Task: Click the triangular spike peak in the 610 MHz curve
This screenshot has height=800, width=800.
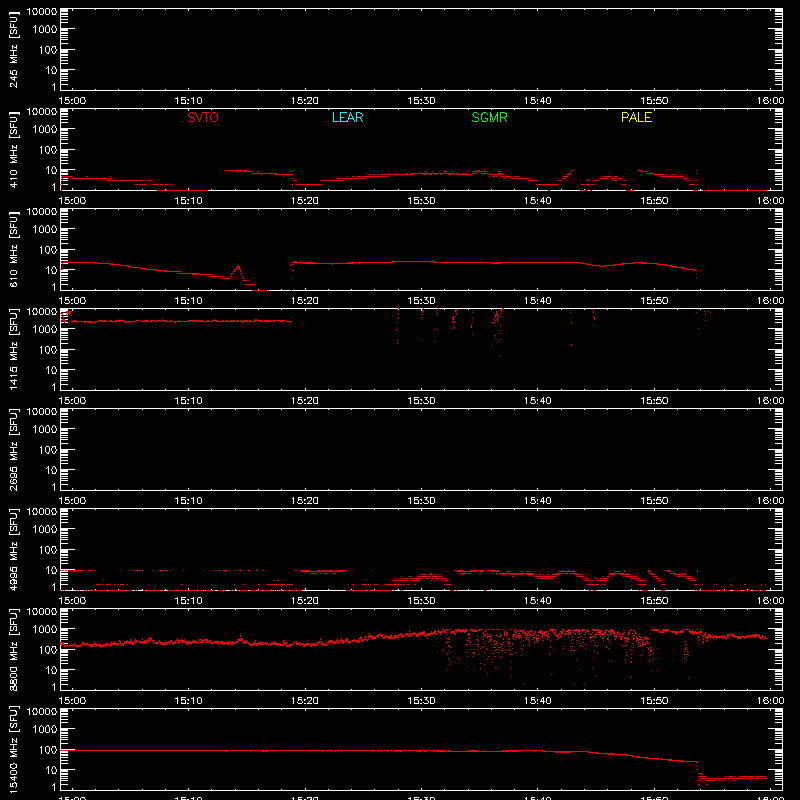Action: 237,266
